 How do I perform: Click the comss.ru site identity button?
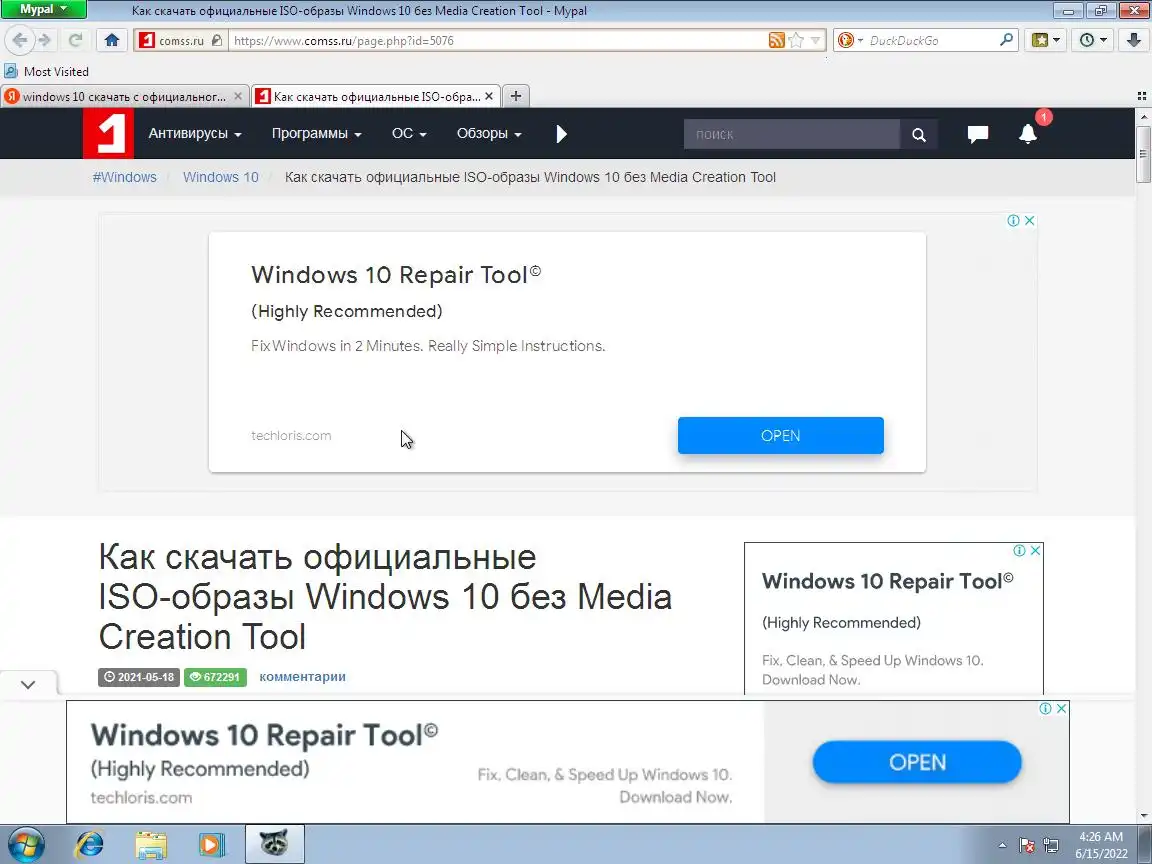click(181, 40)
